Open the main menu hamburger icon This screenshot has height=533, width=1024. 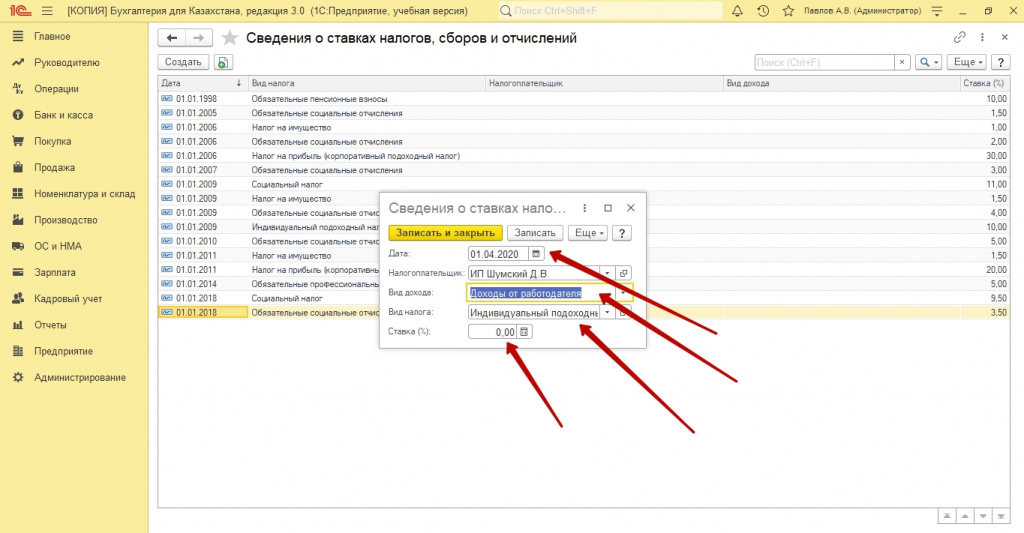click(x=46, y=11)
